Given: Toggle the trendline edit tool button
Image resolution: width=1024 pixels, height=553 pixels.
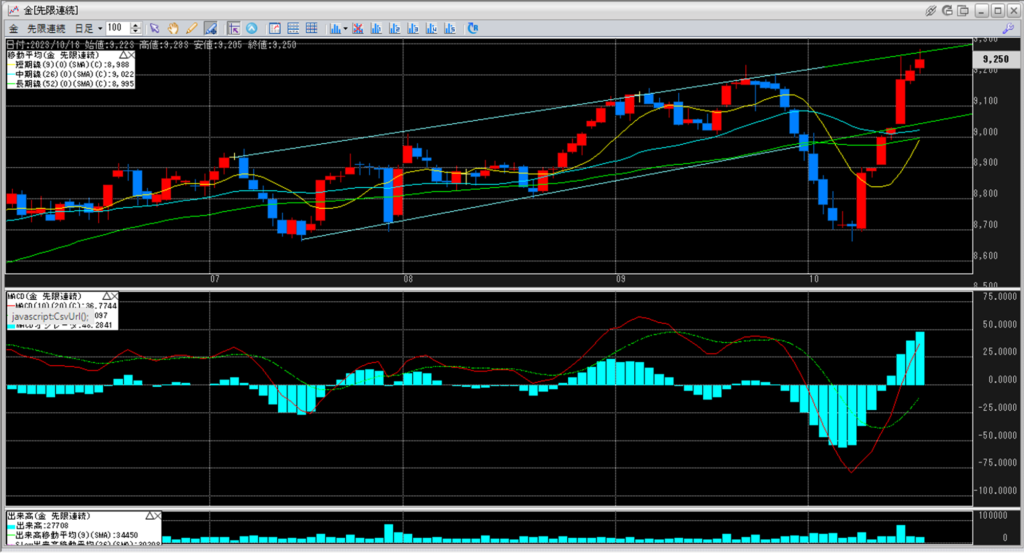Looking at the screenshot, I should coord(211,27).
